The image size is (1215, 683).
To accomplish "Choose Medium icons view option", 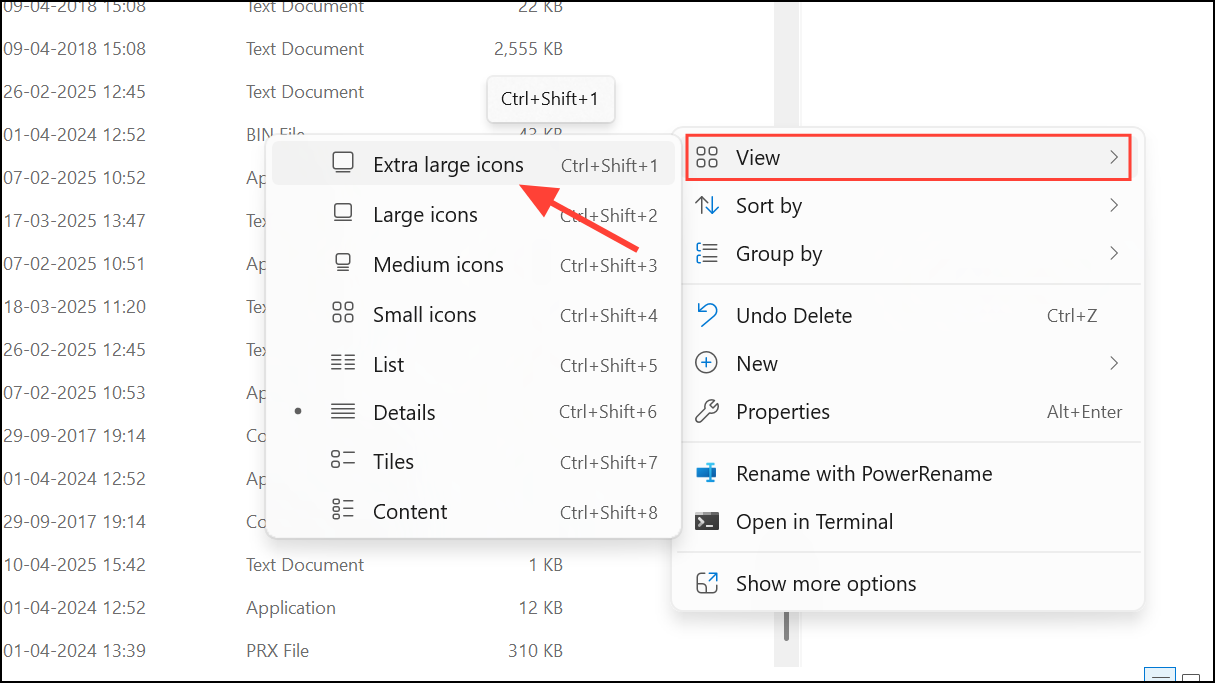I will tap(438, 264).
